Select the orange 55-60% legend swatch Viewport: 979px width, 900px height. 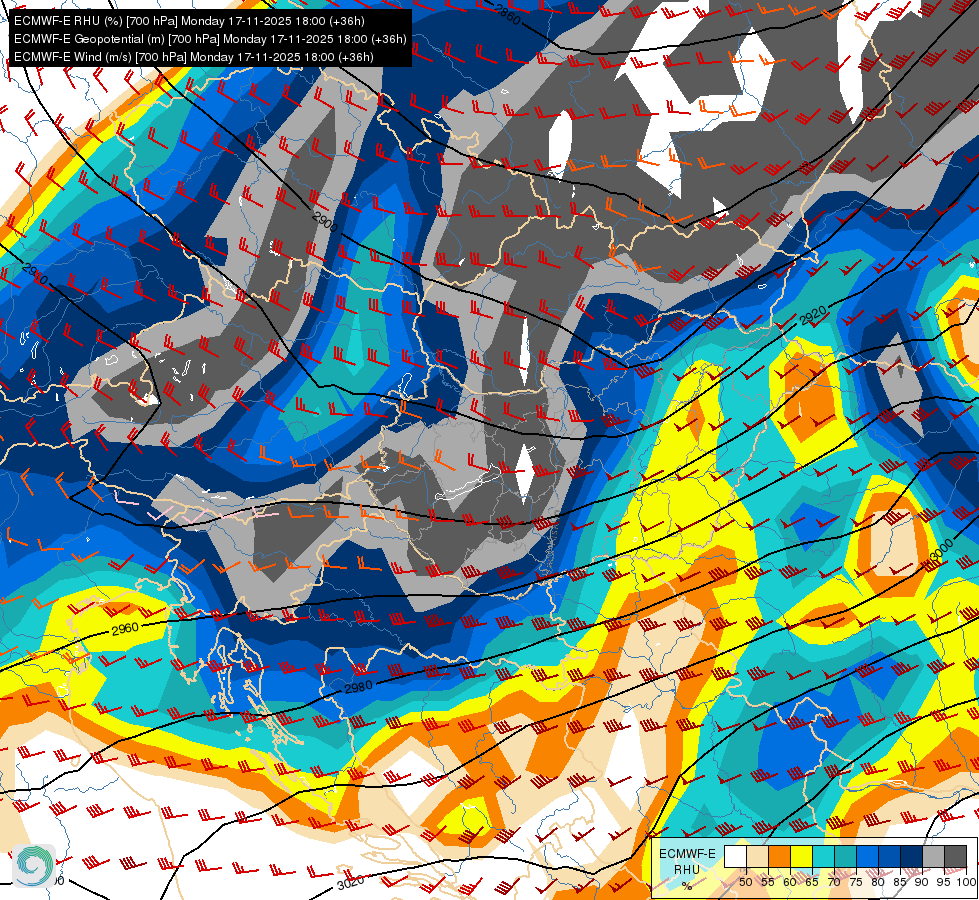pos(779,856)
